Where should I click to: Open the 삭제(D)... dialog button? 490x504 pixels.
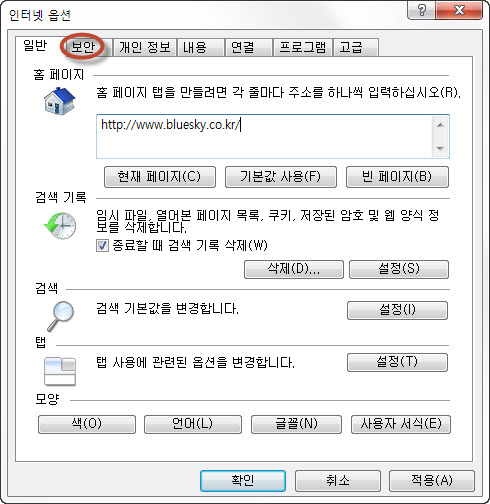point(294,269)
